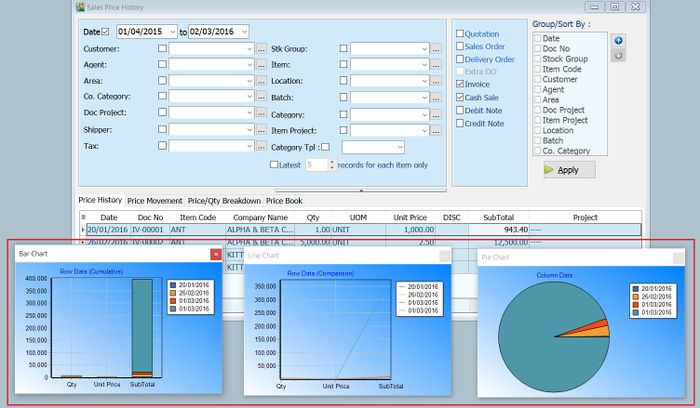Expand the start date dropdown

point(172,32)
